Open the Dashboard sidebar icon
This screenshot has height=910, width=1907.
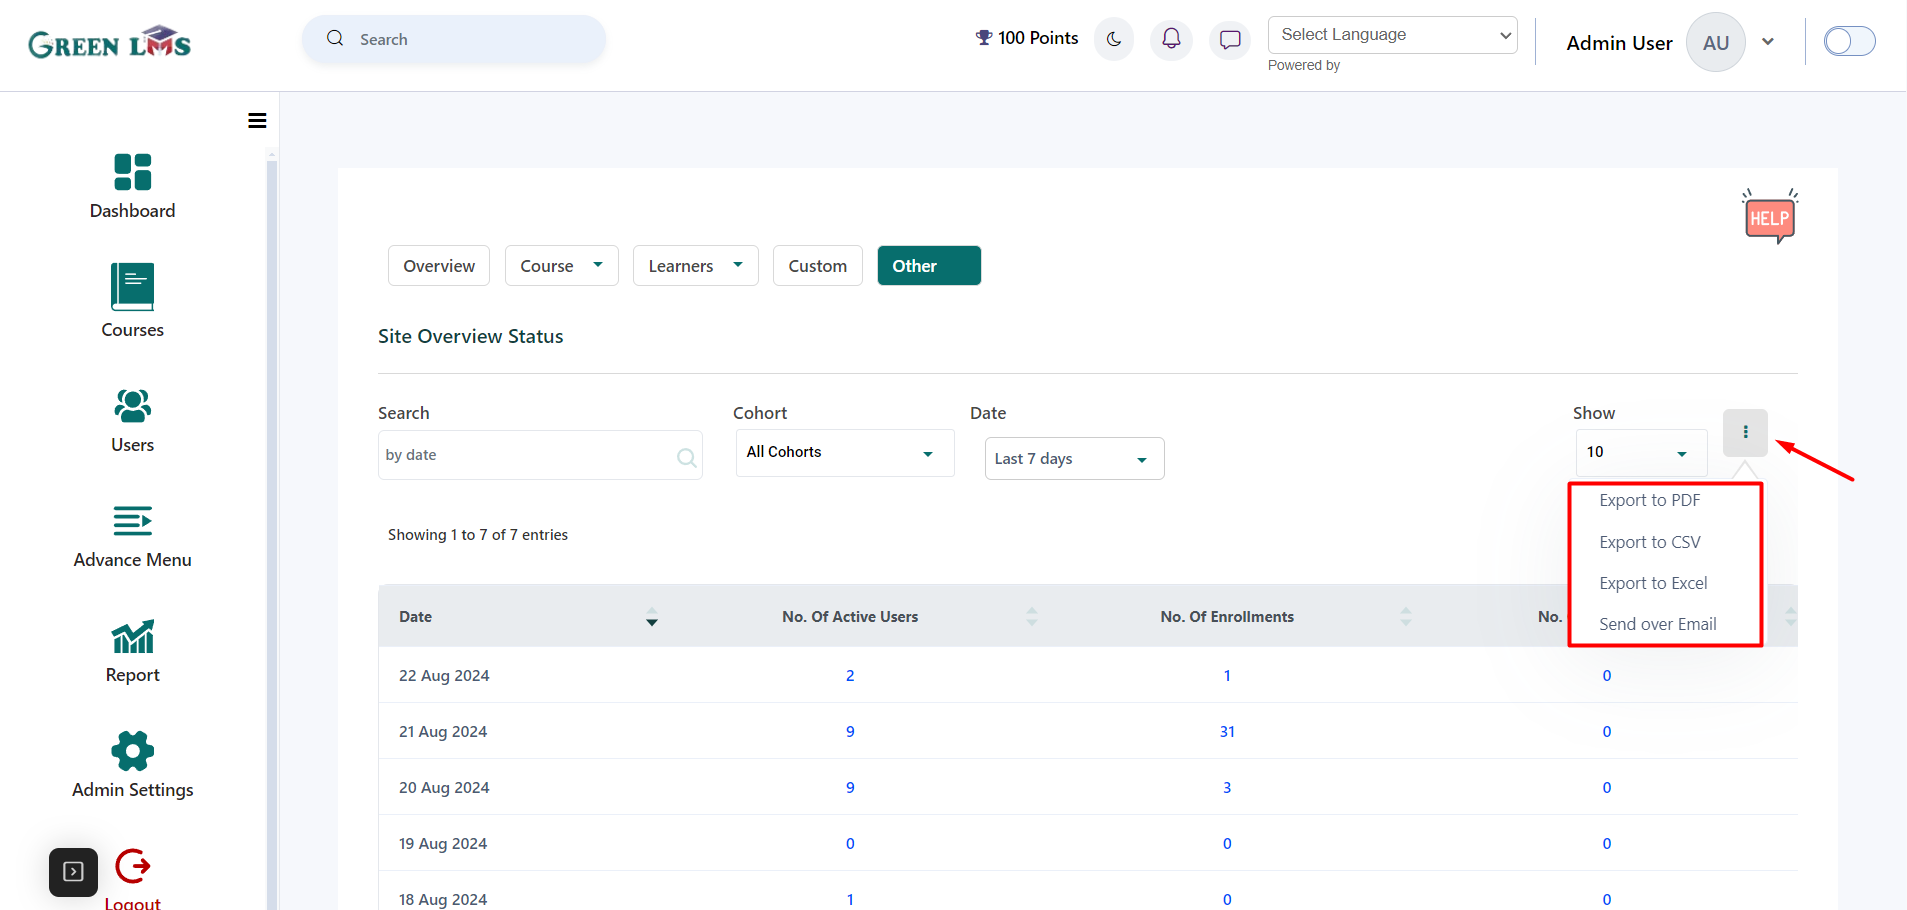[x=132, y=172]
